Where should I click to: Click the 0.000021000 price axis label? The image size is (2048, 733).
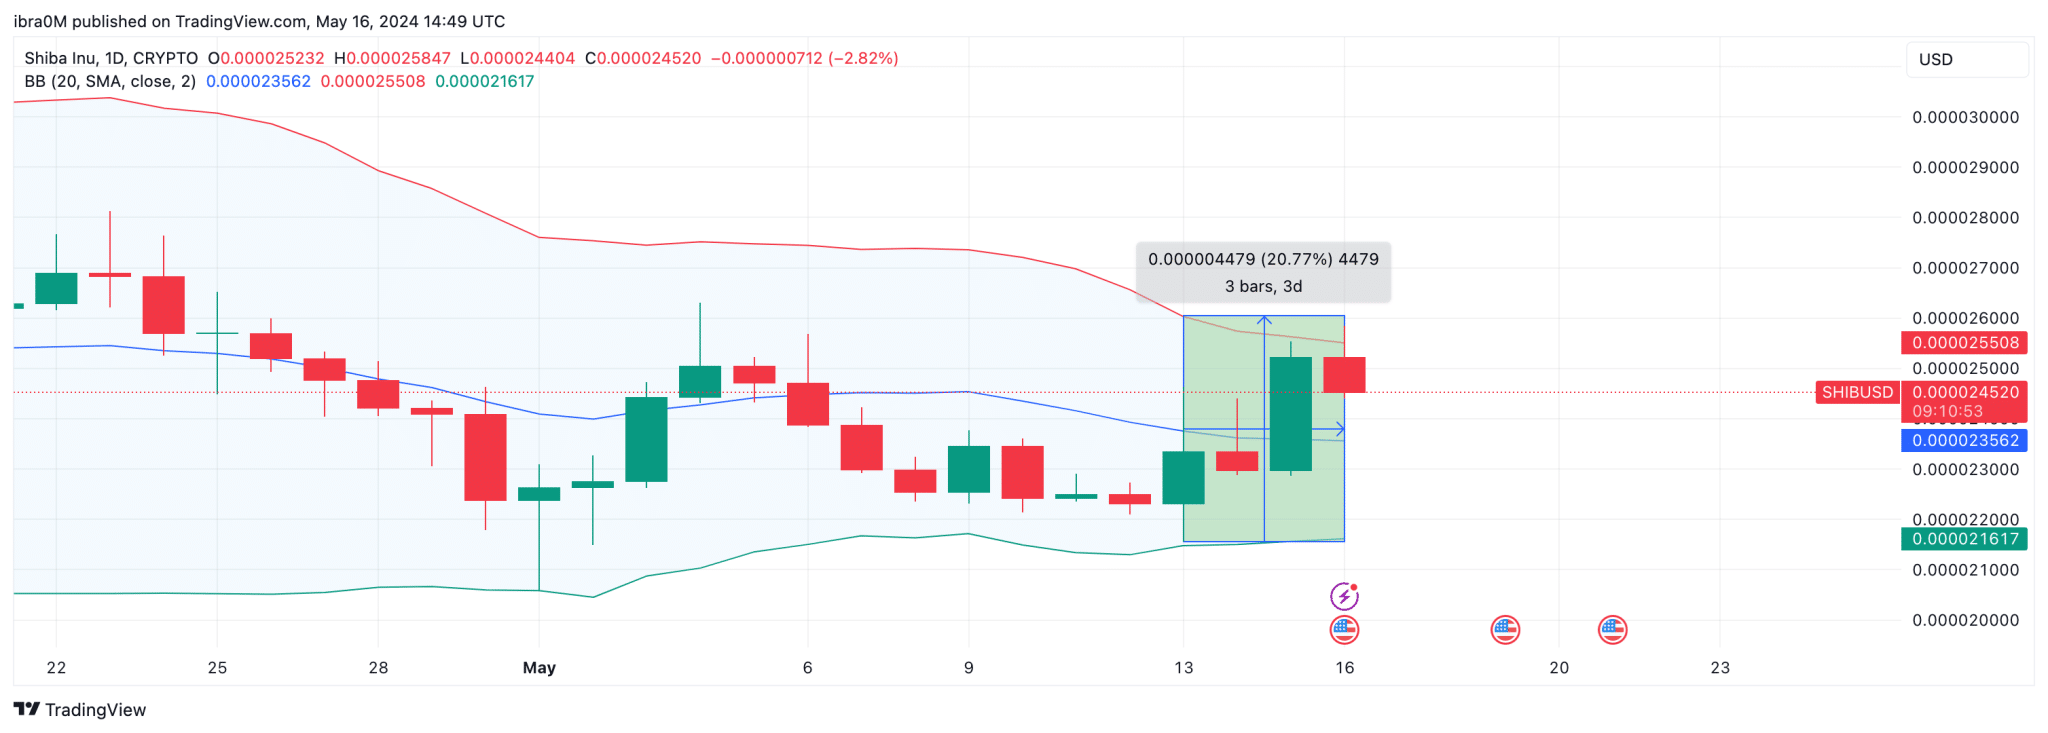point(1965,570)
